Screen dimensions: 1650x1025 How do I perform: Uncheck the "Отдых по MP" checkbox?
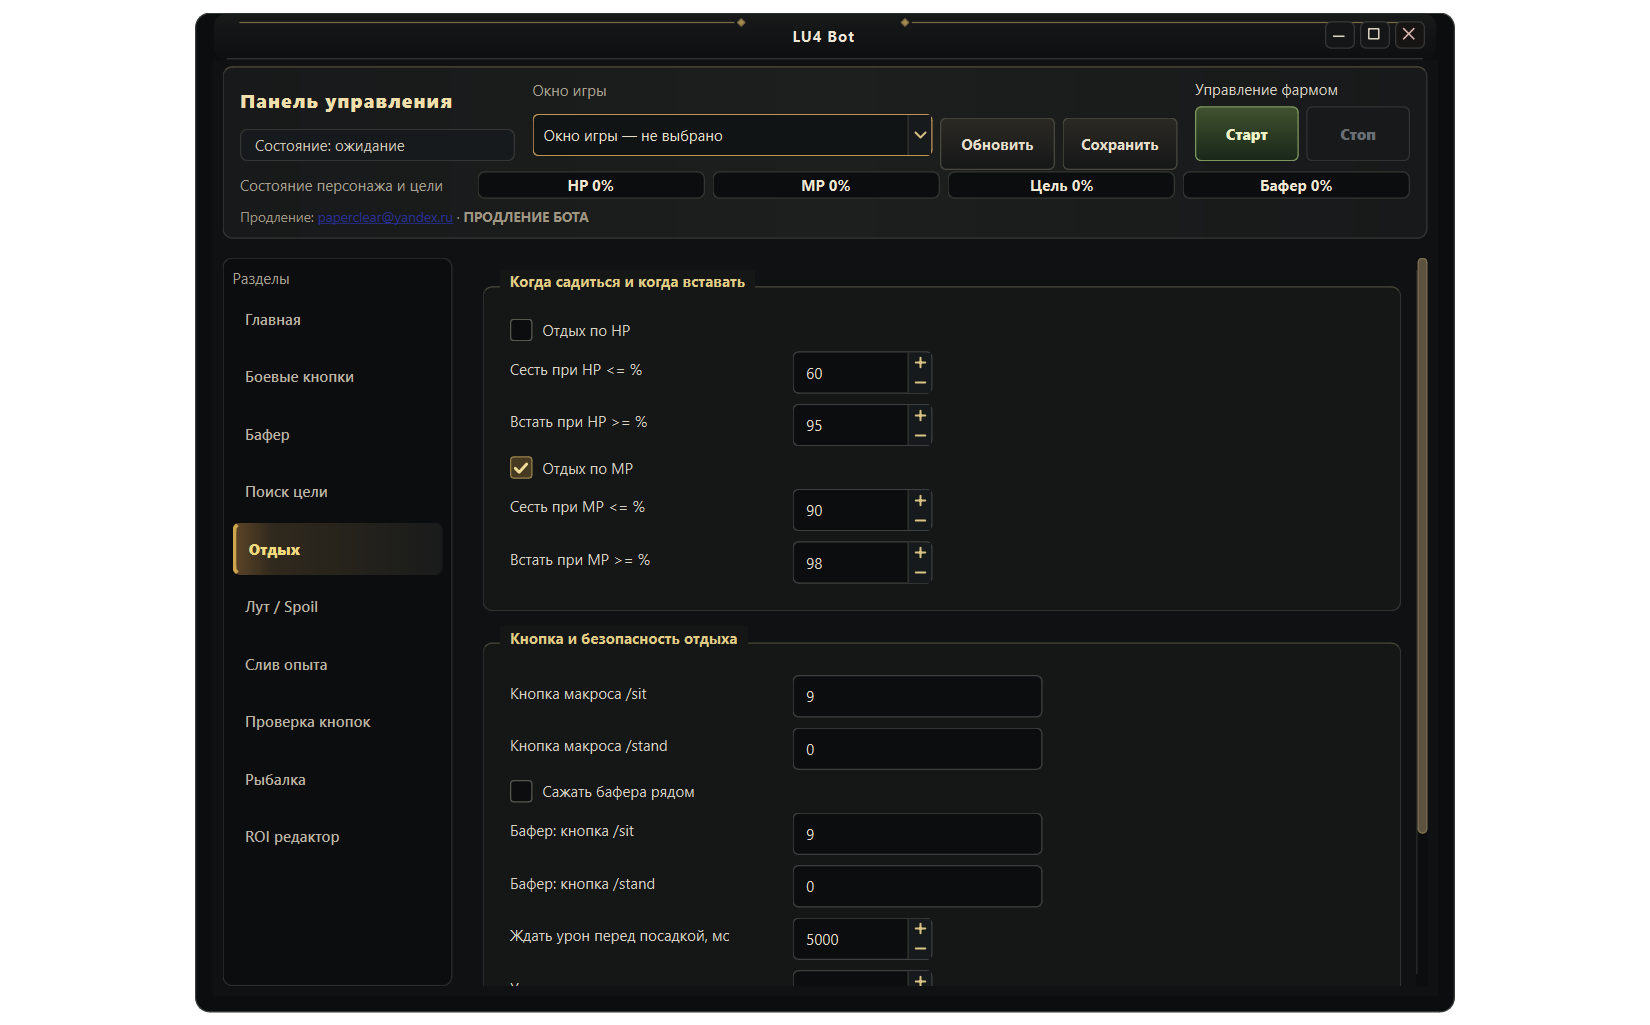pos(521,468)
